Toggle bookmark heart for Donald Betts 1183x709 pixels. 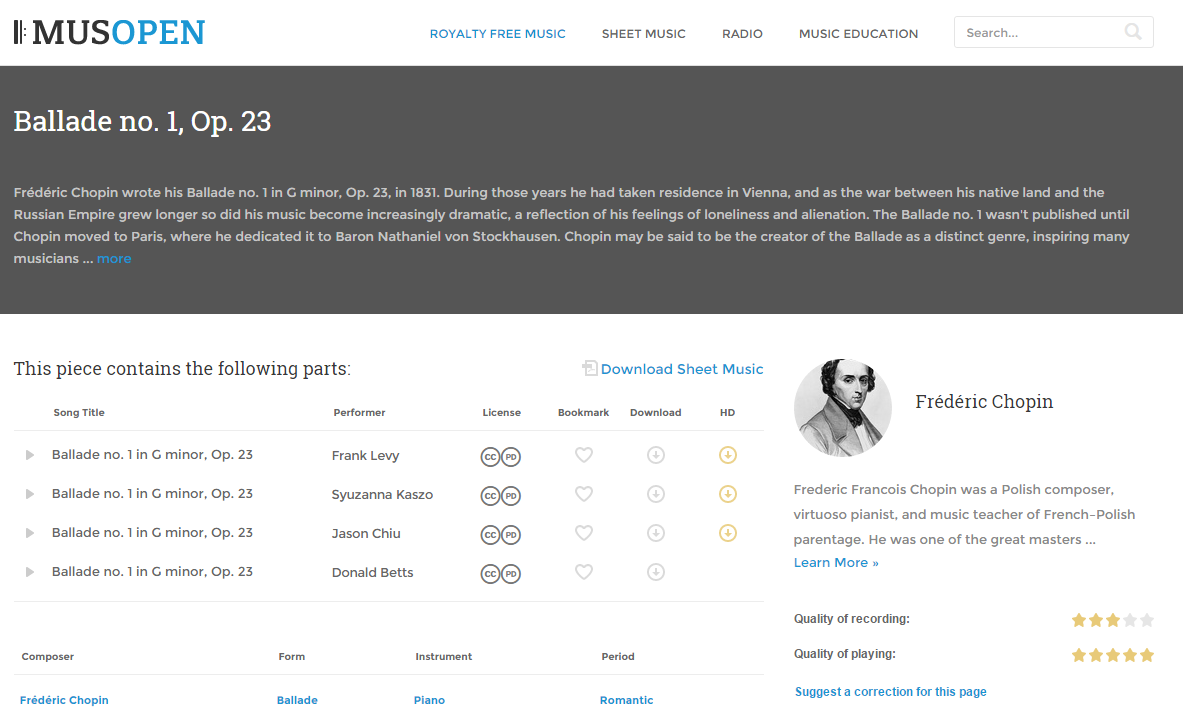click(584, 572)
